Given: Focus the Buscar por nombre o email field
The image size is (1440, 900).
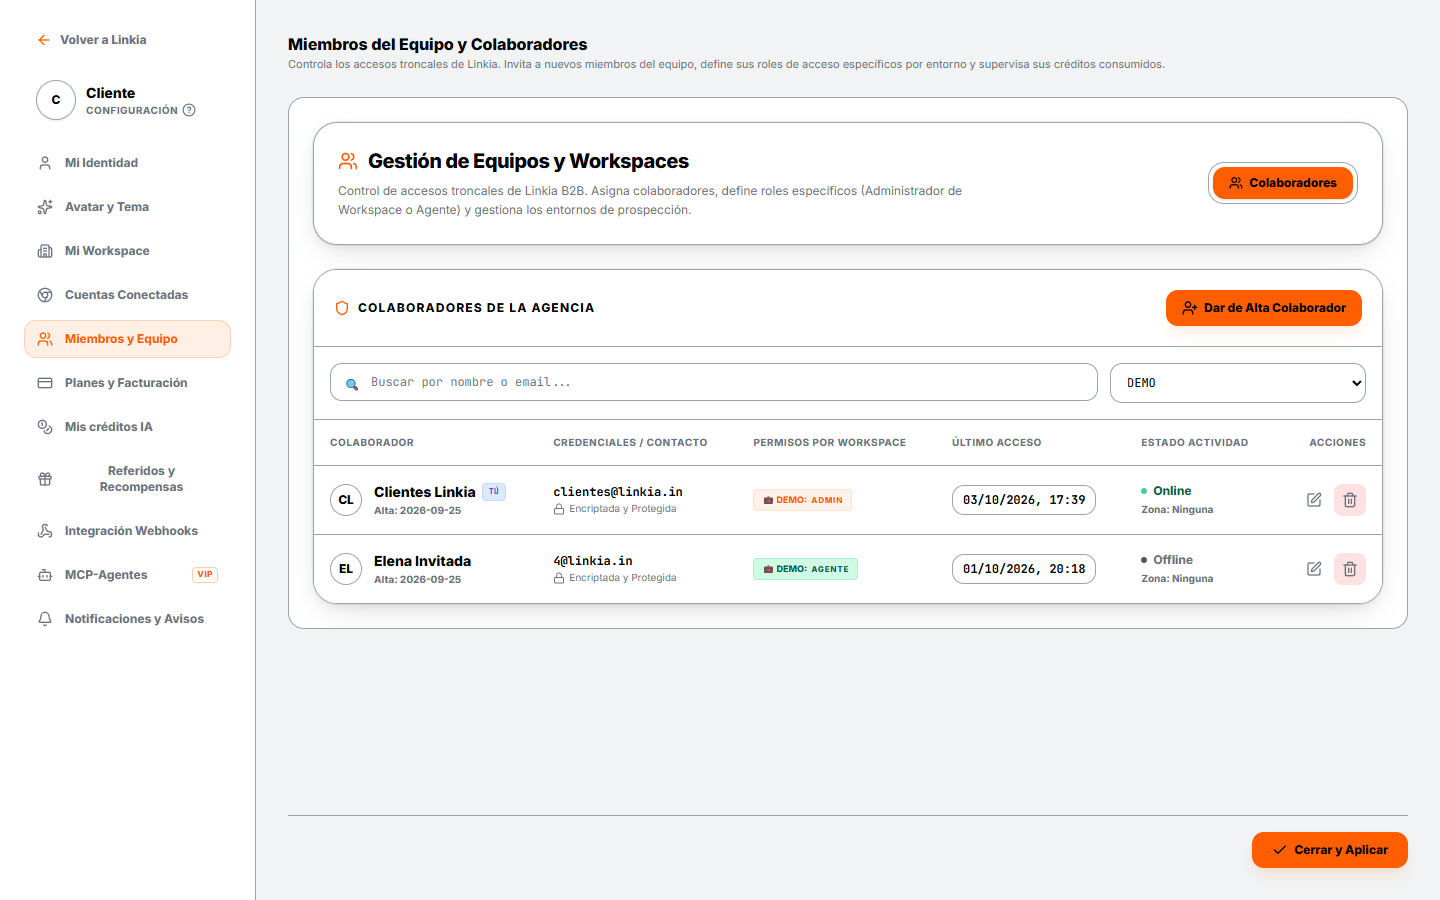Looking at the screenshot, I should pyautogui.click(x=714, y=382).
